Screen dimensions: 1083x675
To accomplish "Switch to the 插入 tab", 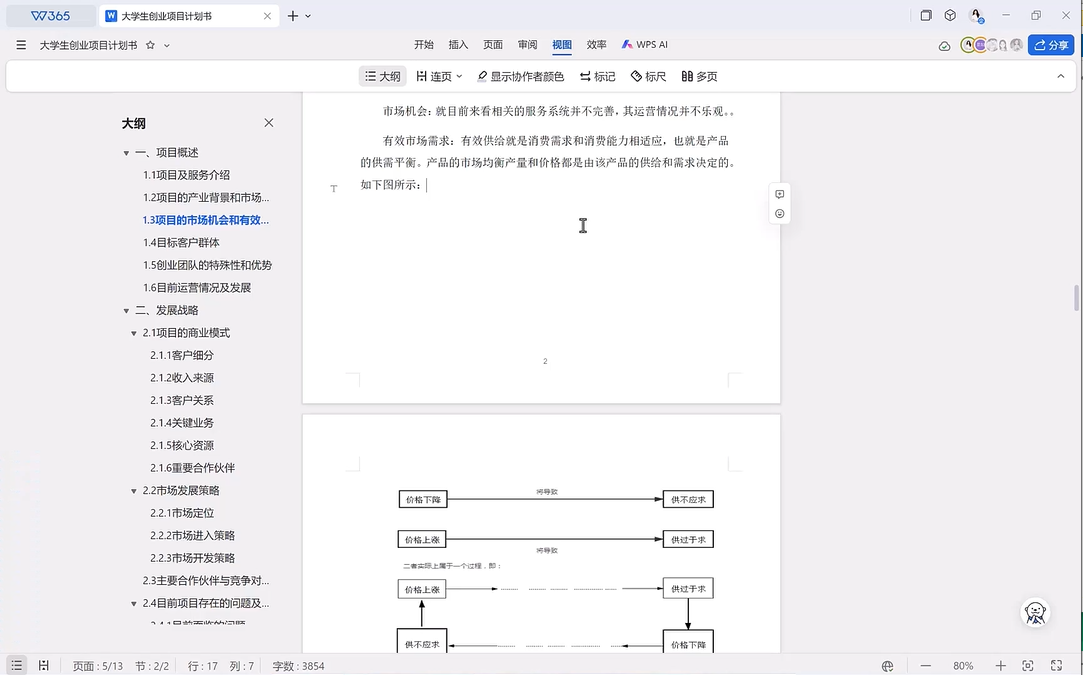I will pos(458,45).
